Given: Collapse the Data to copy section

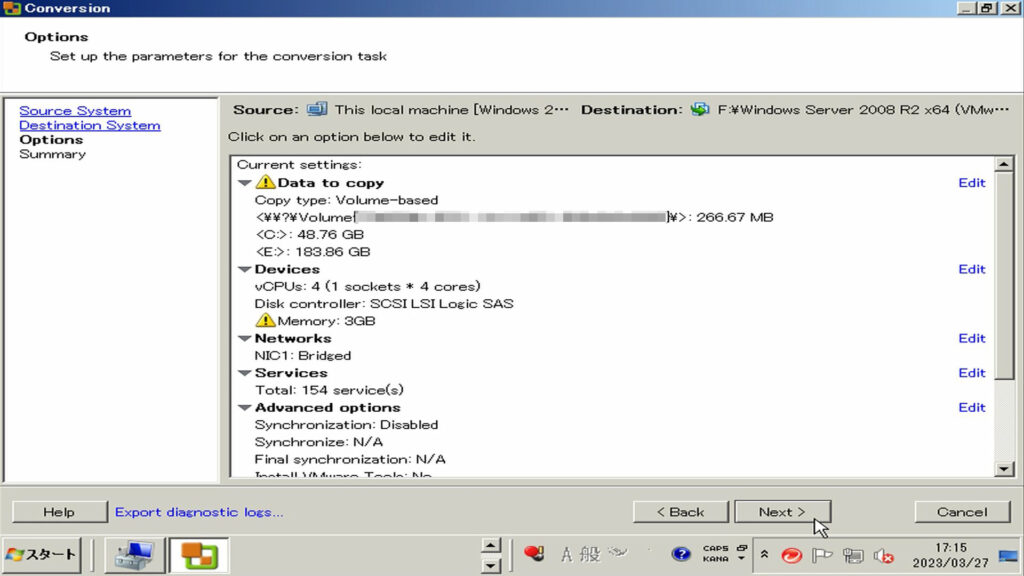Looking at the screenshot, I should point(244,183).
